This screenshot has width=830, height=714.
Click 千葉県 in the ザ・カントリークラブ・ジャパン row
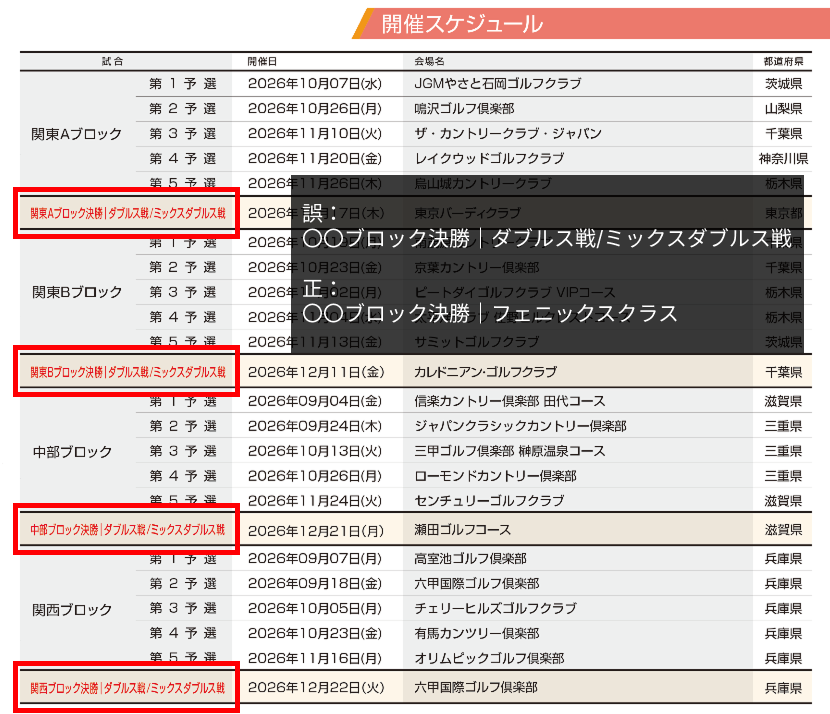click(x=783, y=133)
